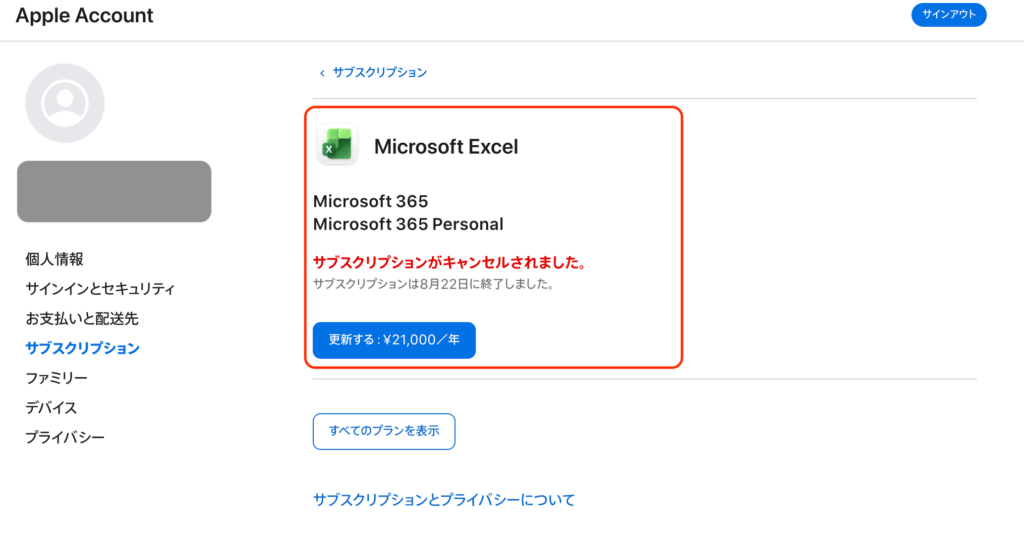Select サインインとセキュリティ in sidebar
Image resolution: width=1024 pixels, height=550 pixels.
(x=100, y=289)
